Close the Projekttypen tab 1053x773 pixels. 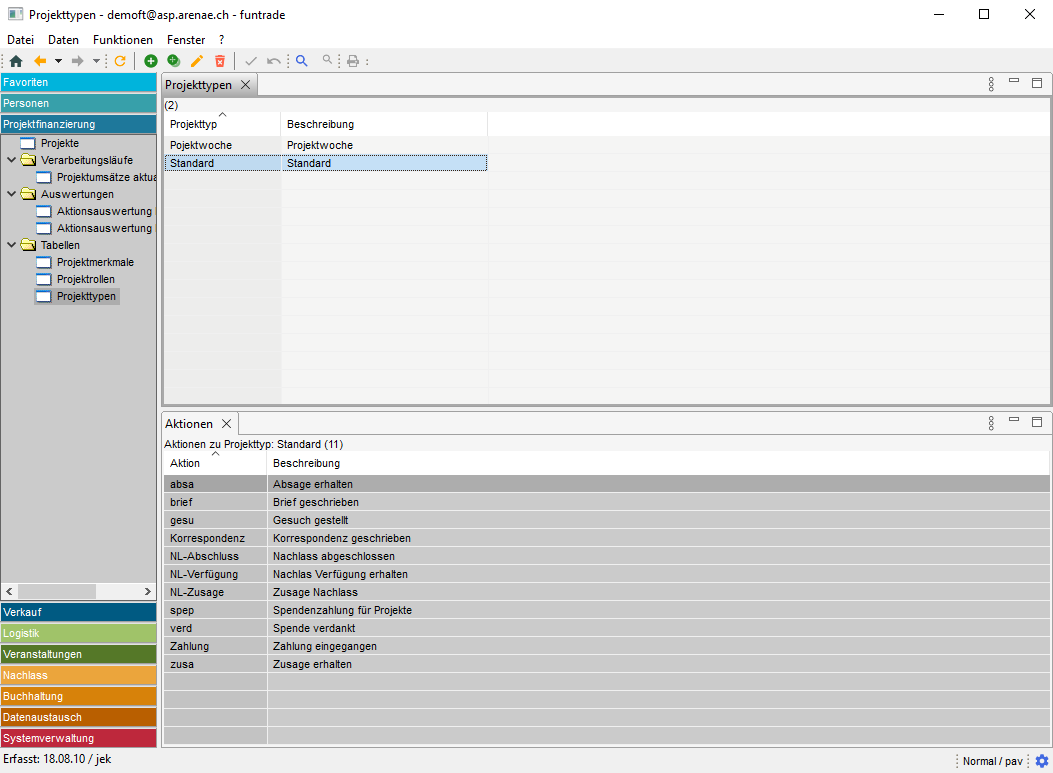[246, 85]
